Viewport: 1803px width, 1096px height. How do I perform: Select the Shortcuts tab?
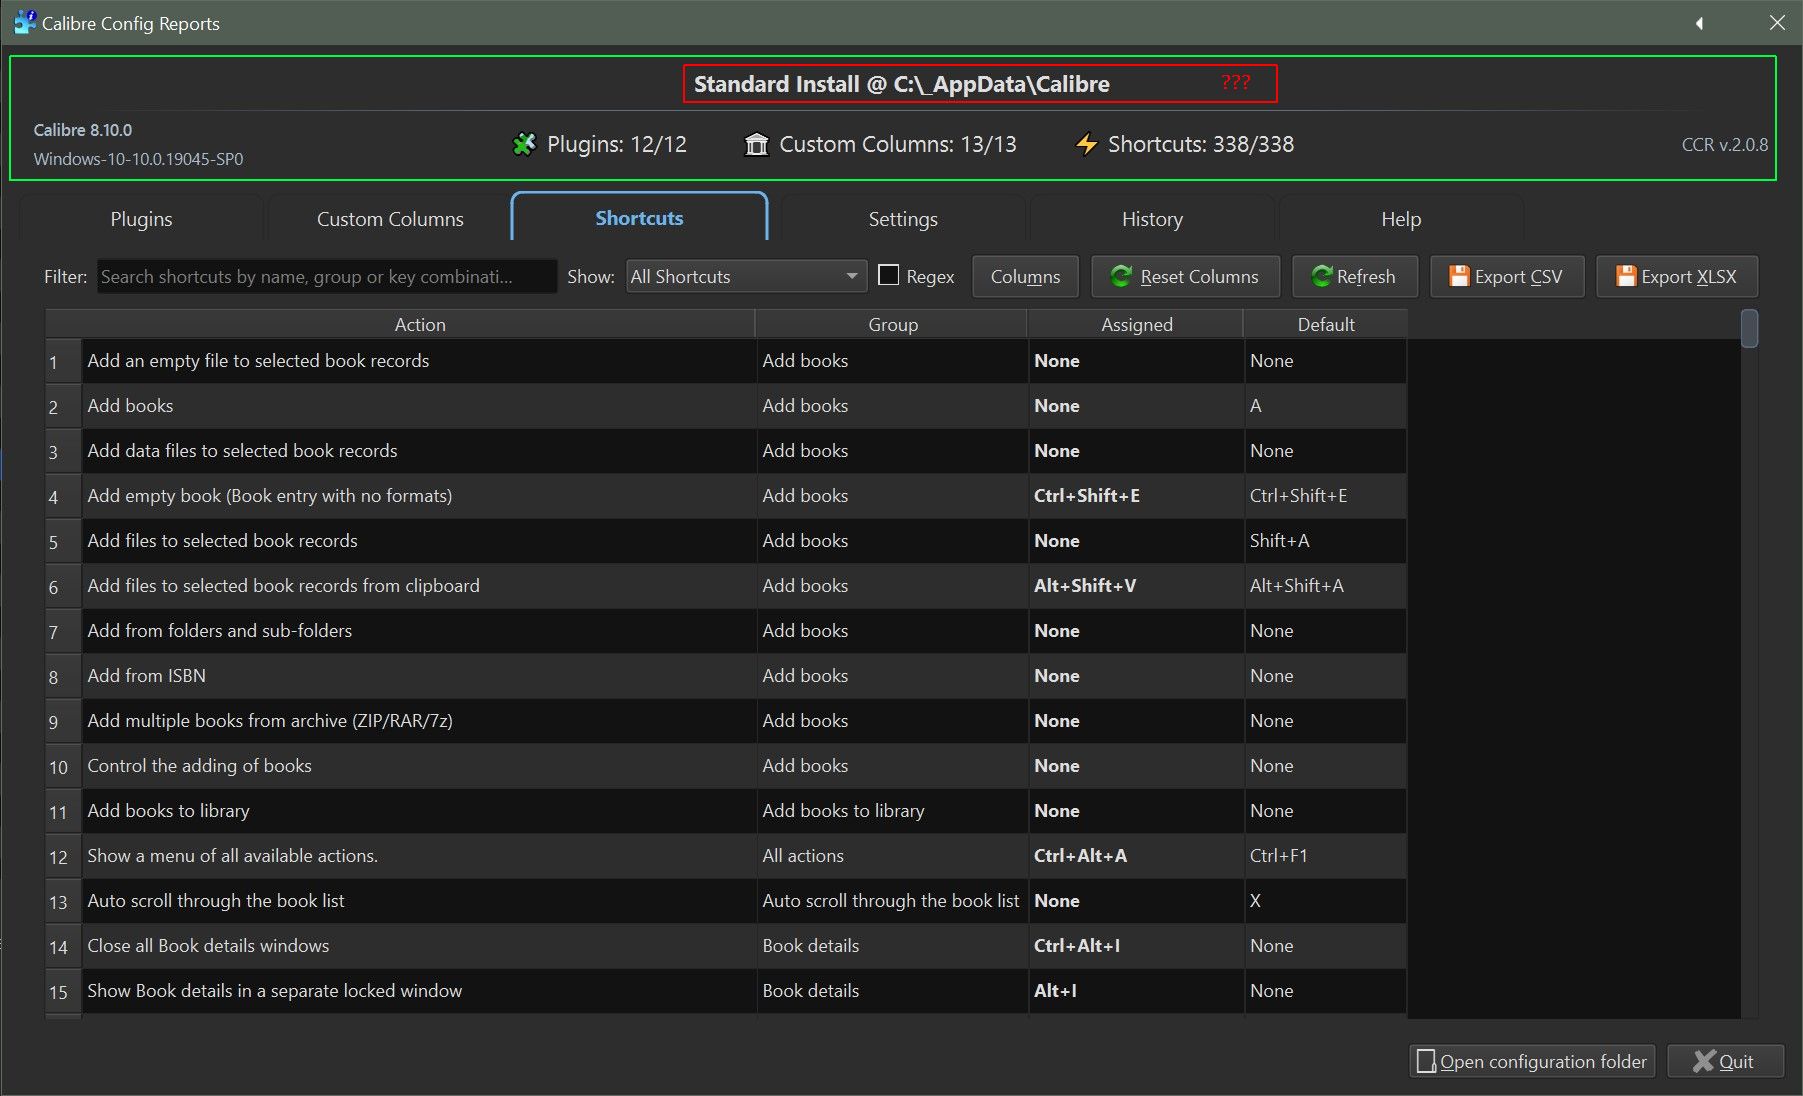pyautogui.click(x=639, y=218)
